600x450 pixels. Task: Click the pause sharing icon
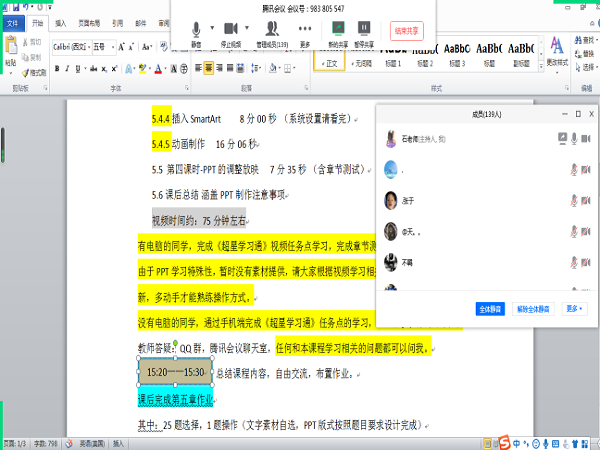tap(365, 29)
